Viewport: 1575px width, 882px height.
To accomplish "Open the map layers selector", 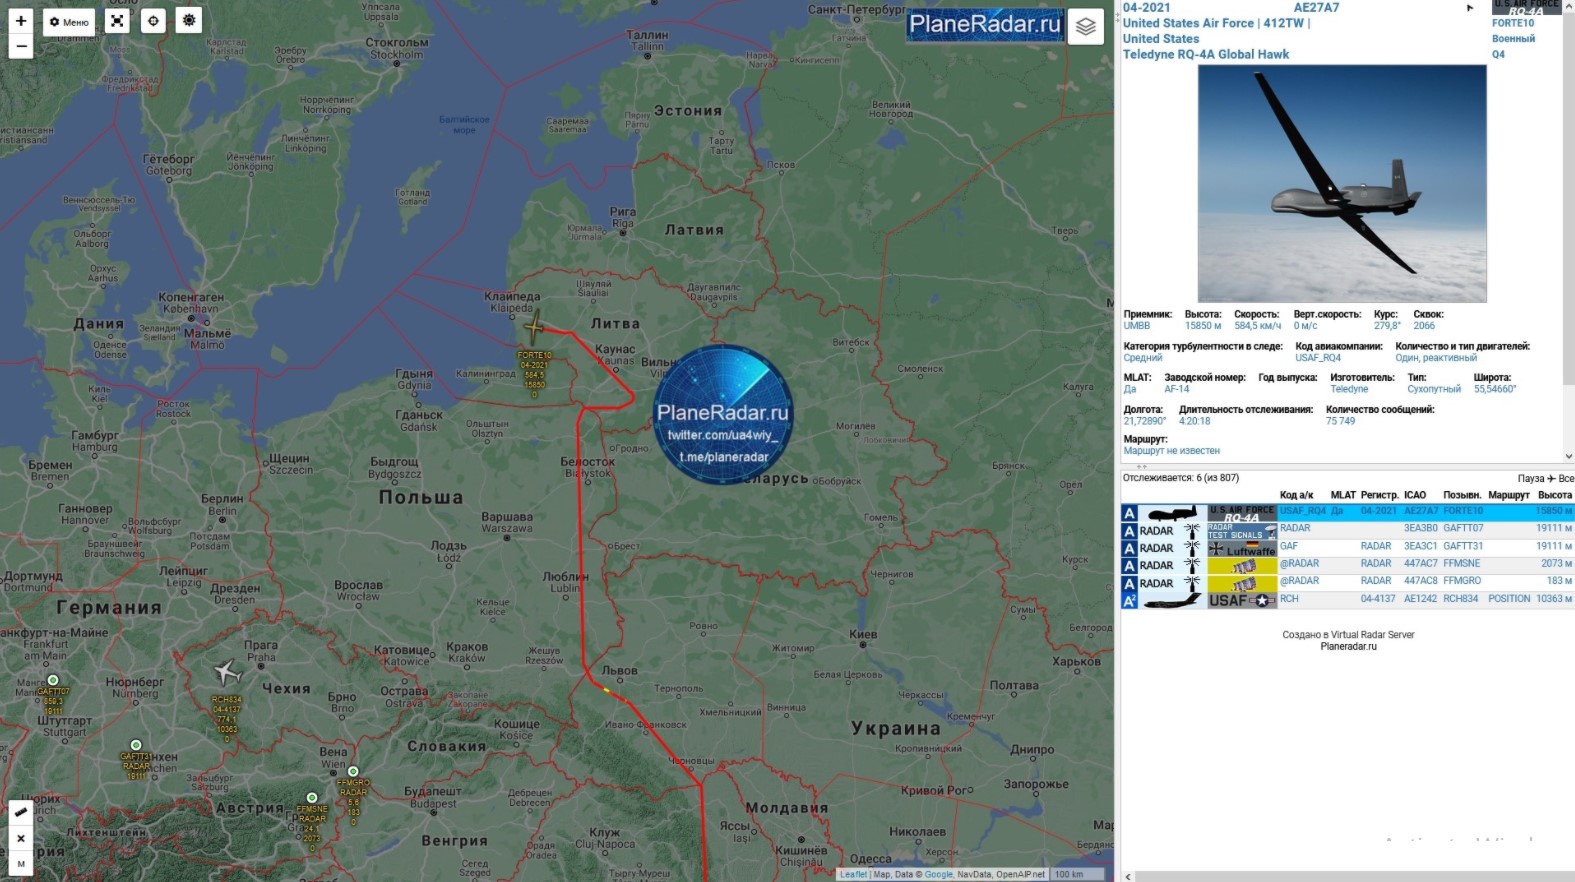I will (x=1085, y=27).
